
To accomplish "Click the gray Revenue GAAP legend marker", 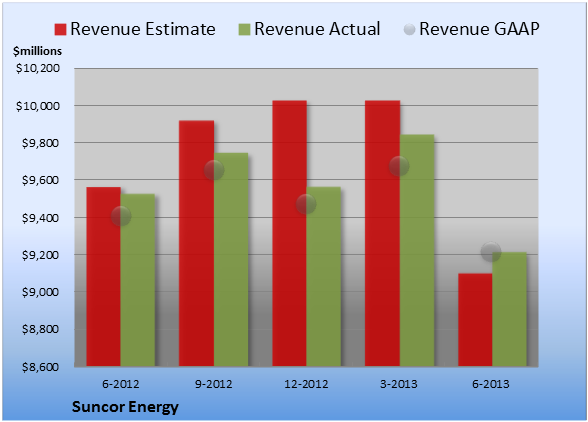I will click(410, 29).
